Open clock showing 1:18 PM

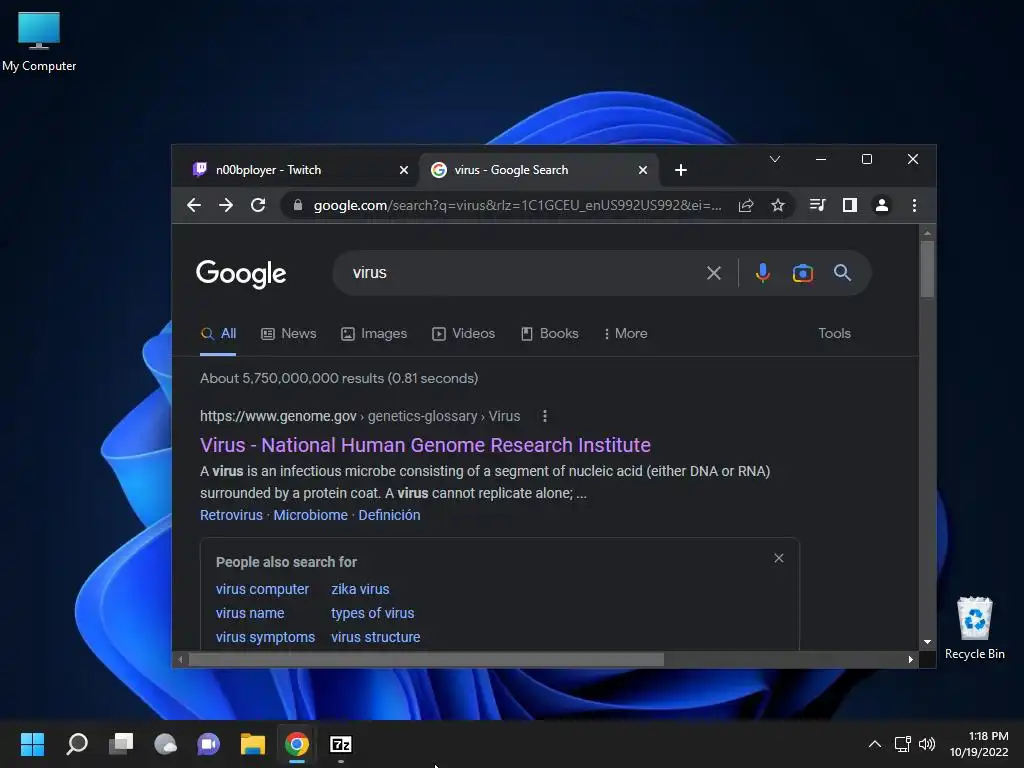(x=979, y=744)
